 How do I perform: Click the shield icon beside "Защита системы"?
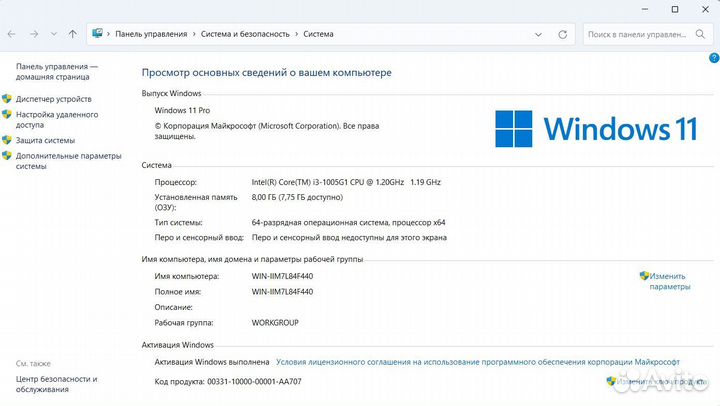(6, 140)
